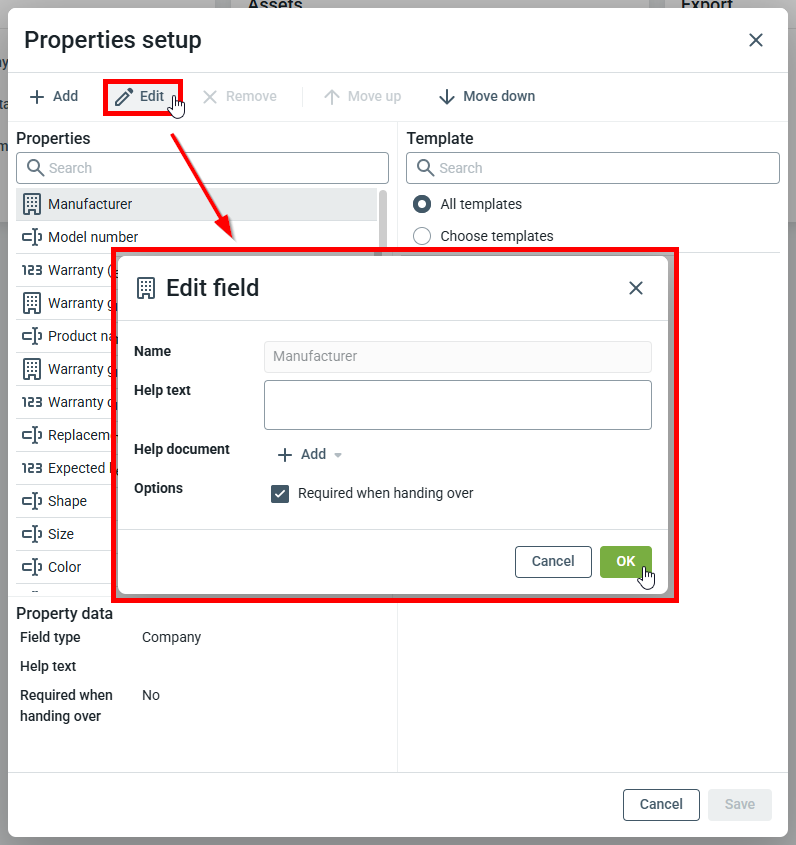Click the Model number text field icon

coord(32,237)
